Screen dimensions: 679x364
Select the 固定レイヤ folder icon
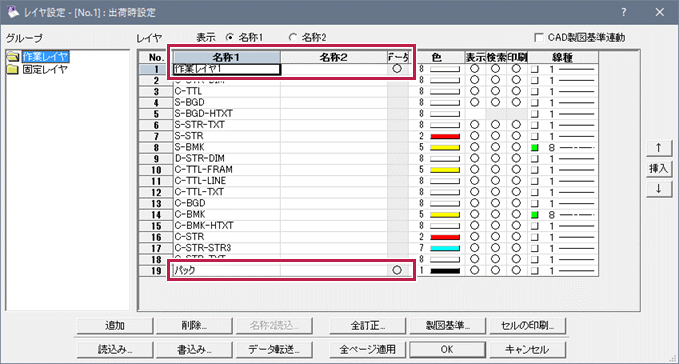click(x=13, y=69)
